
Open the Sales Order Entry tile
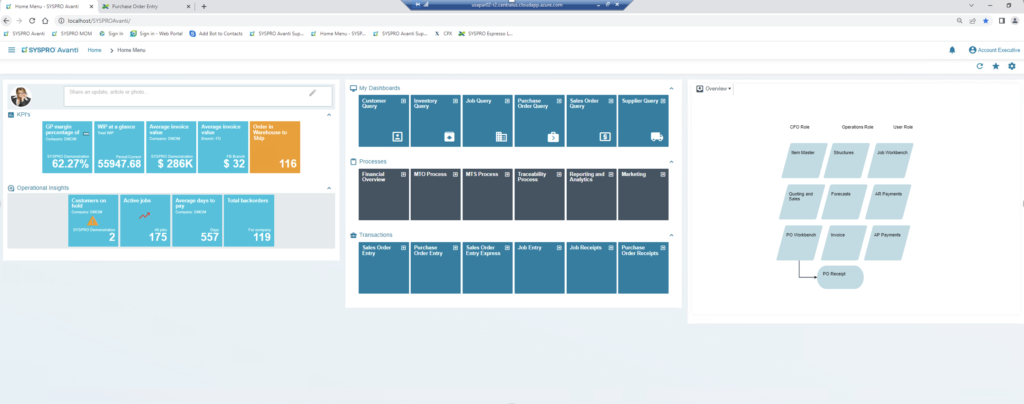pyautogui.click(x=384, y=268)
